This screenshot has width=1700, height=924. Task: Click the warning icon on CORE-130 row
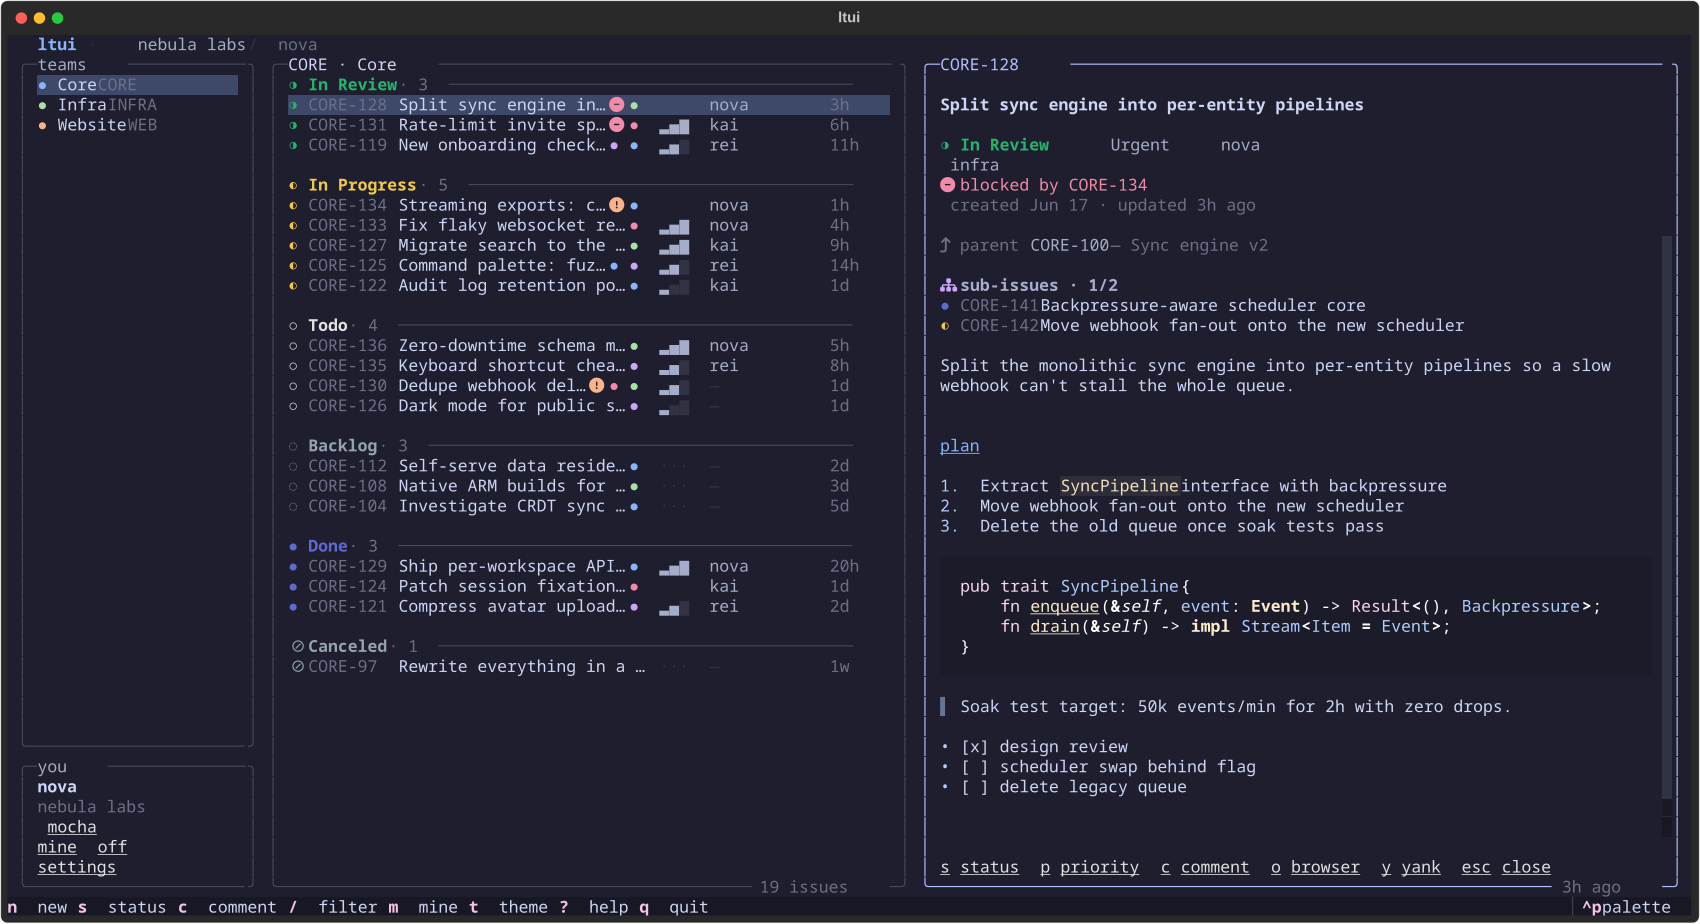click(597, 385)
